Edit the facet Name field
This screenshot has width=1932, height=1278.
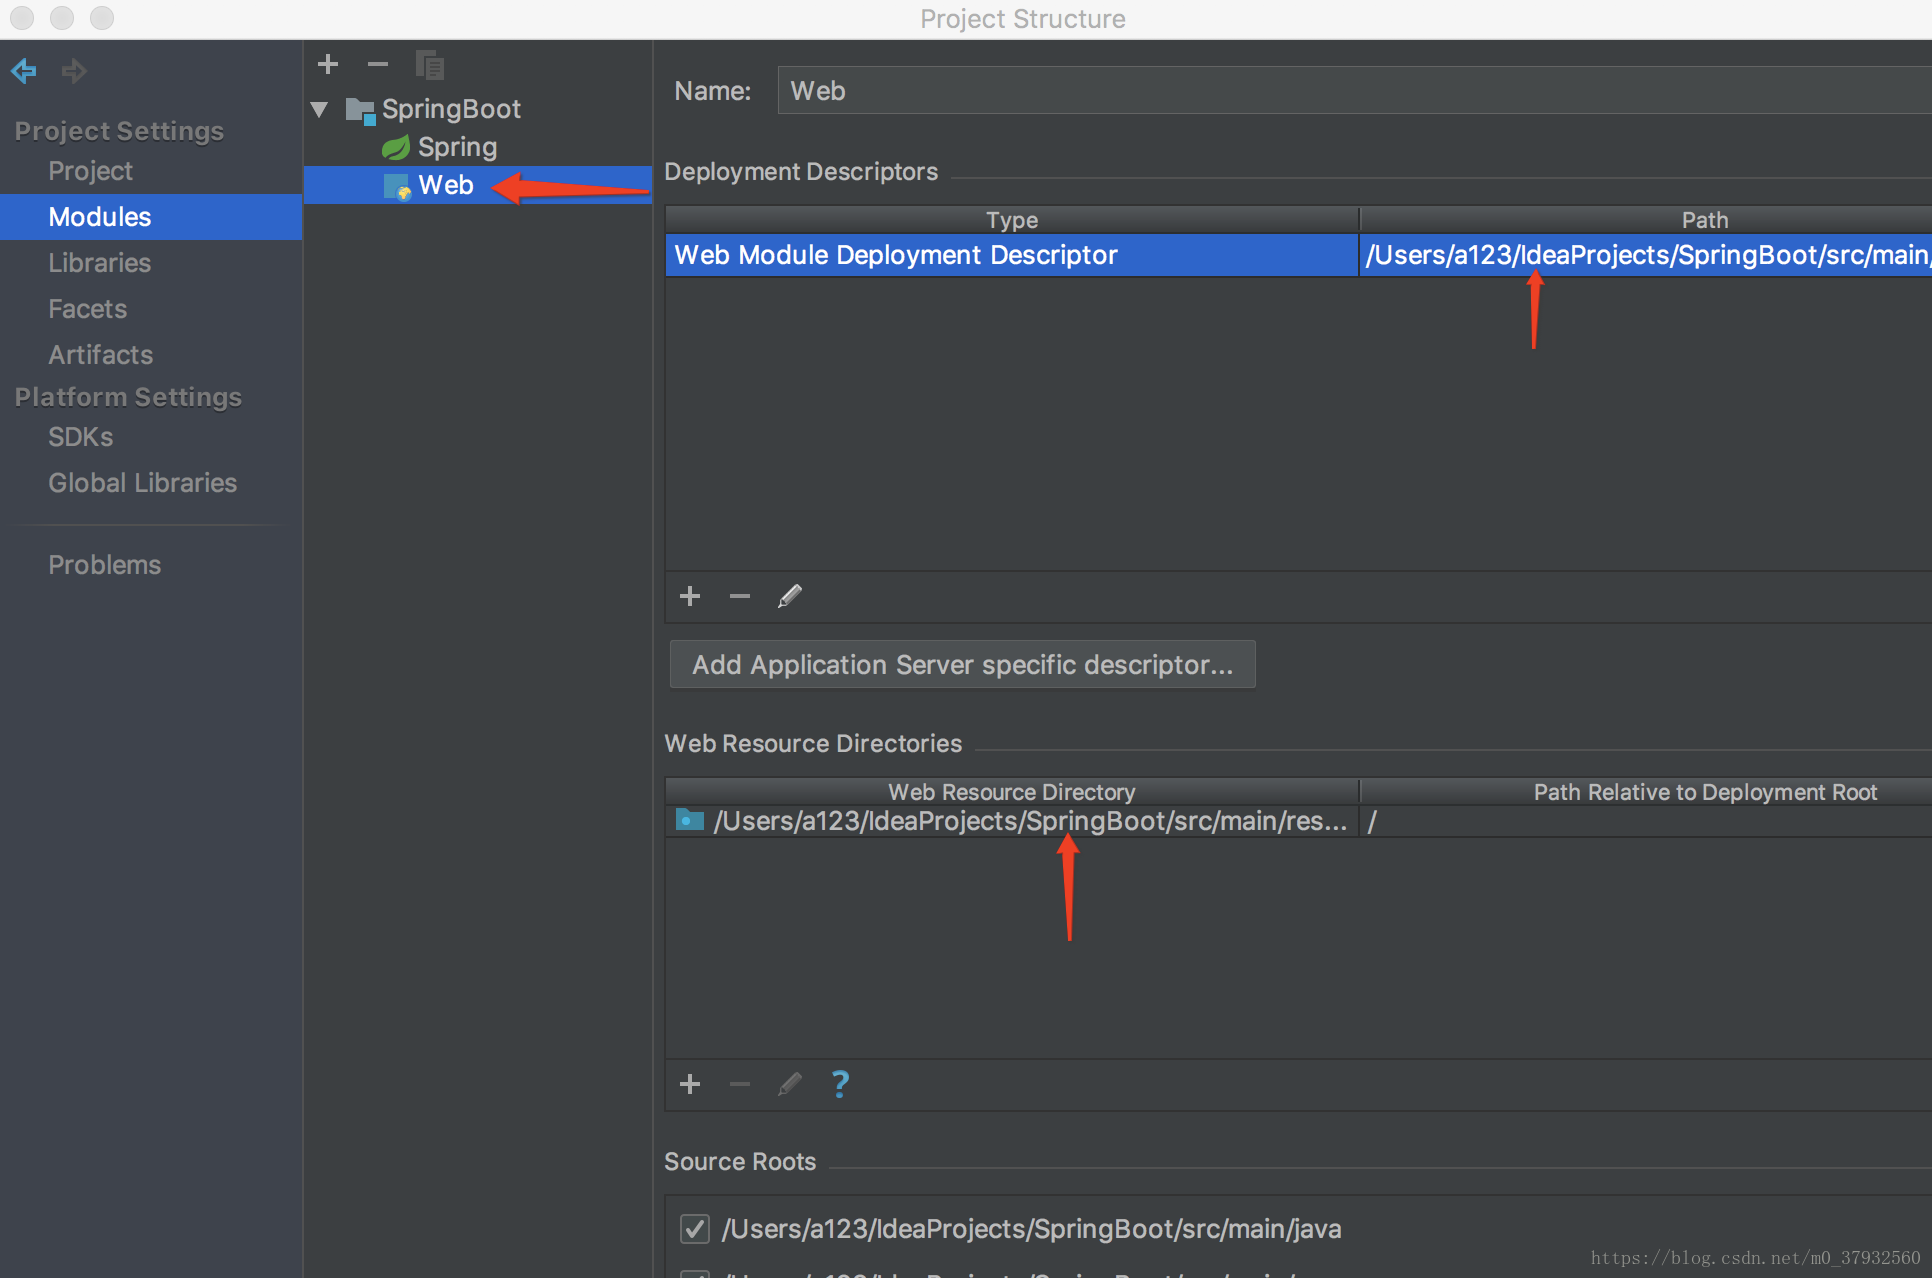[x=1354, y=91]
